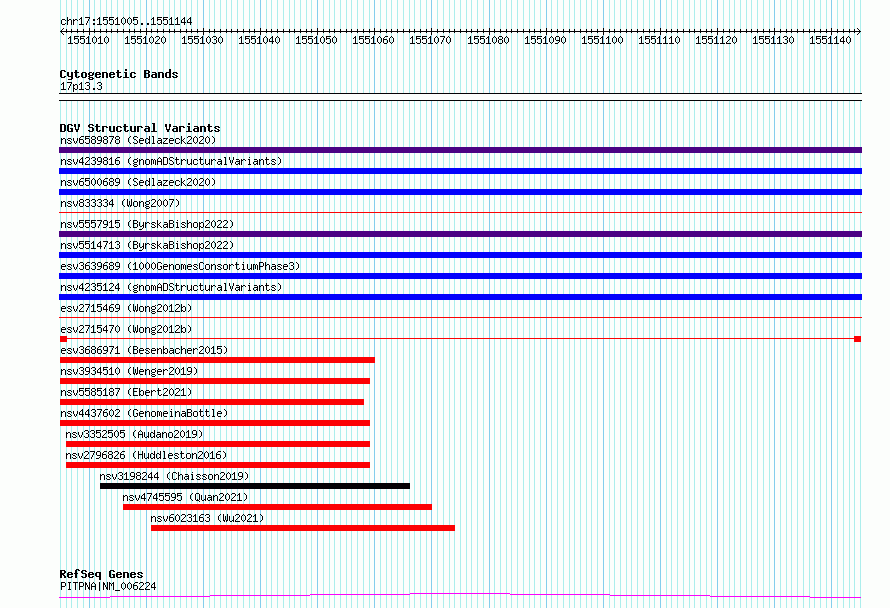Open variant label nsv3352505 (Audano2019)
Image resolution: width=890 pixels, height=608 pixels.
click(134, 434)
